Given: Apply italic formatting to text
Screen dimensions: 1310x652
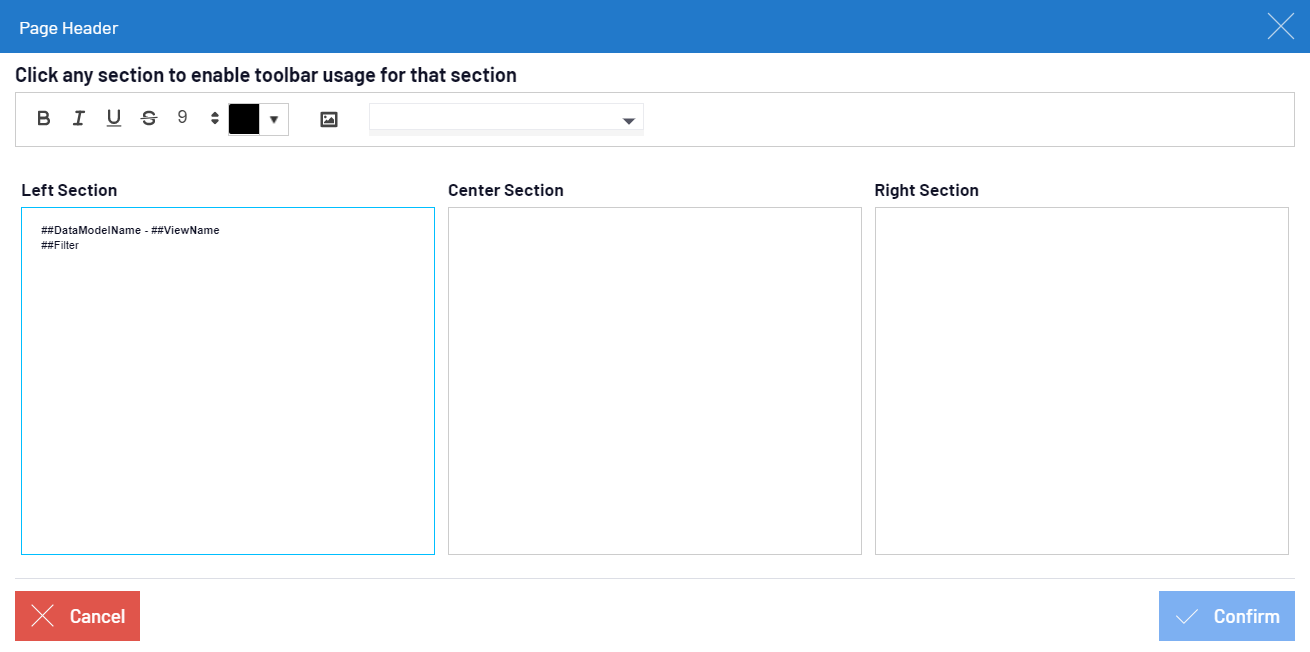Looking at the screenshot, I should pyautogui.click(x=78, y=119).
